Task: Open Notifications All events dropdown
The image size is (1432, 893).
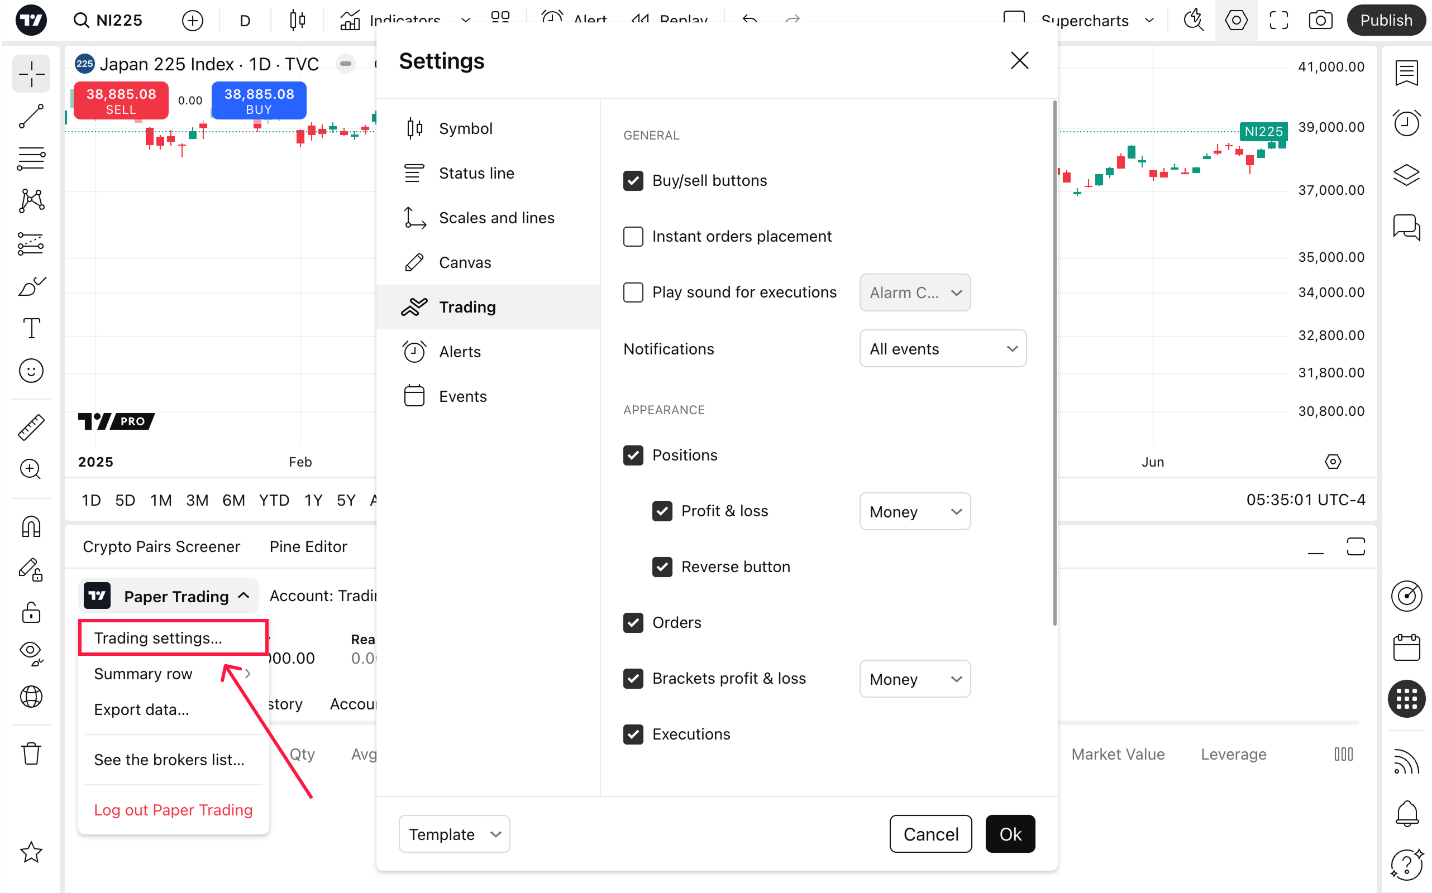Action: click(943, 349)
